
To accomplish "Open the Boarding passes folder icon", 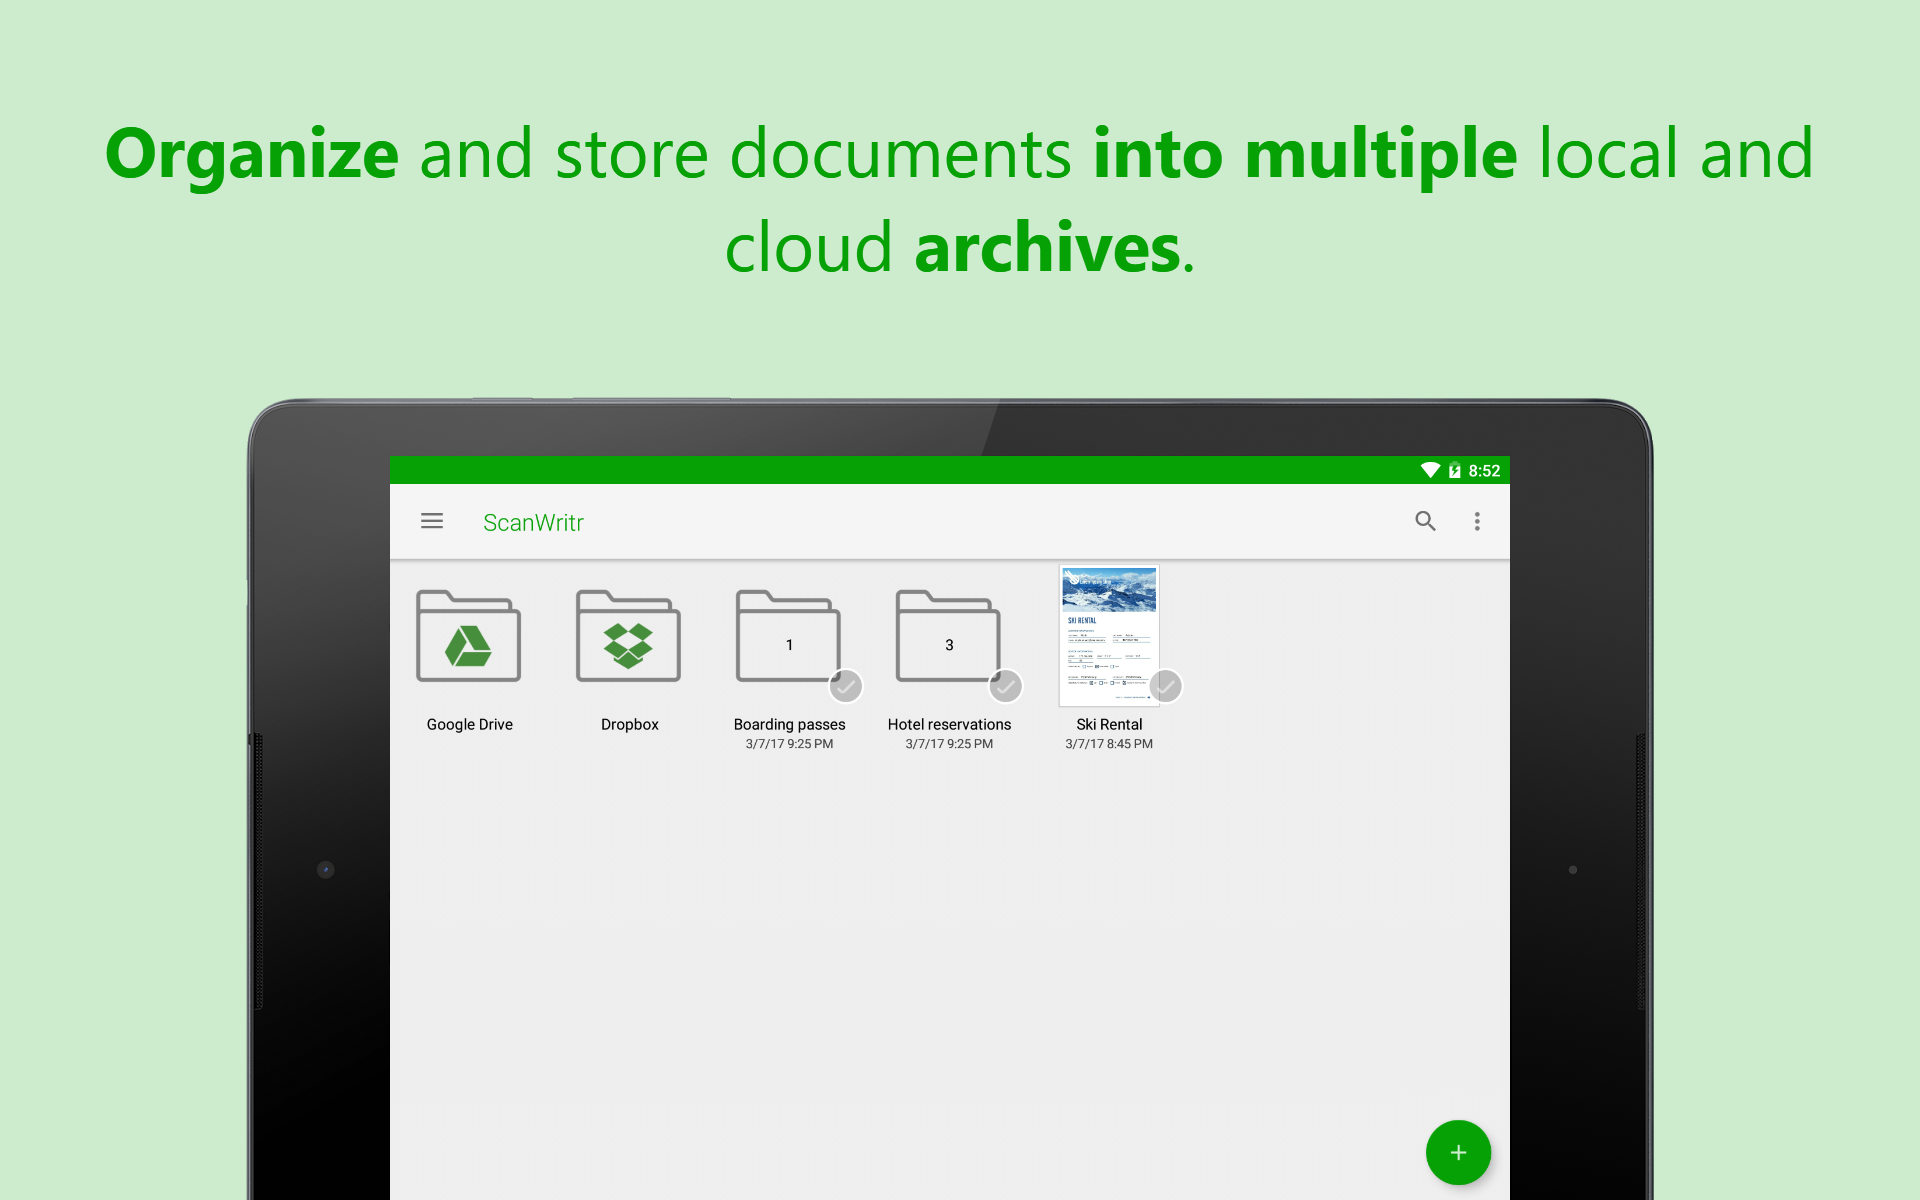I will pos(788,636).
